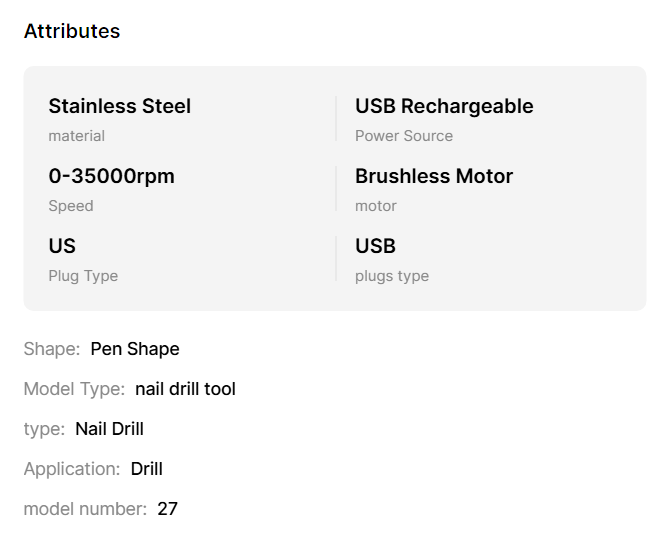Click the 'Plug Type' label under US

83,276
